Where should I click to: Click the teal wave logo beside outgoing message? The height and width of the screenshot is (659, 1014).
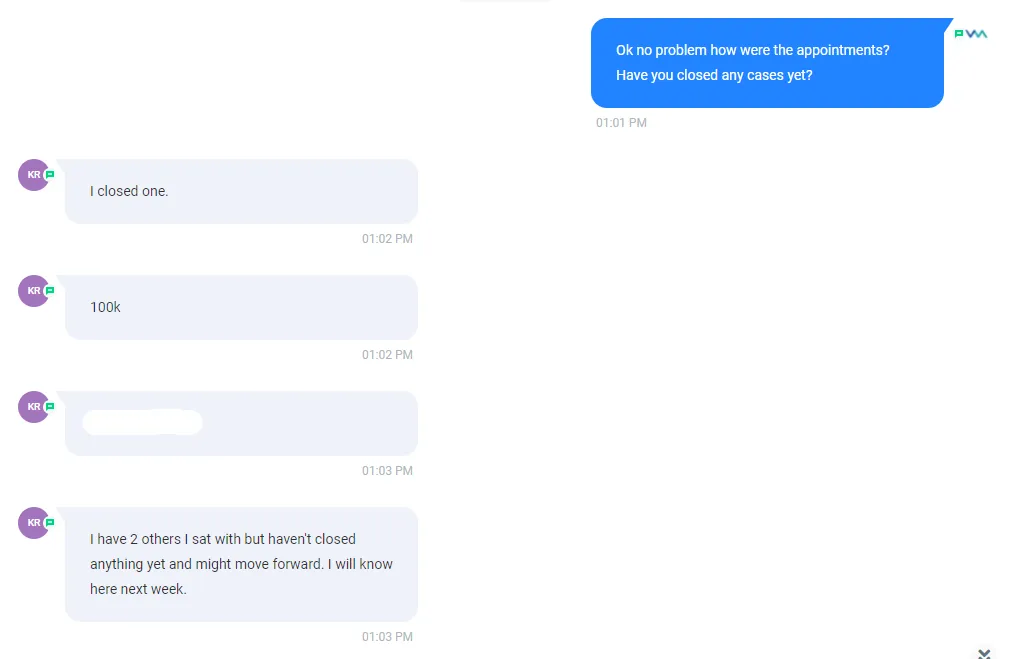click(976, 34)
